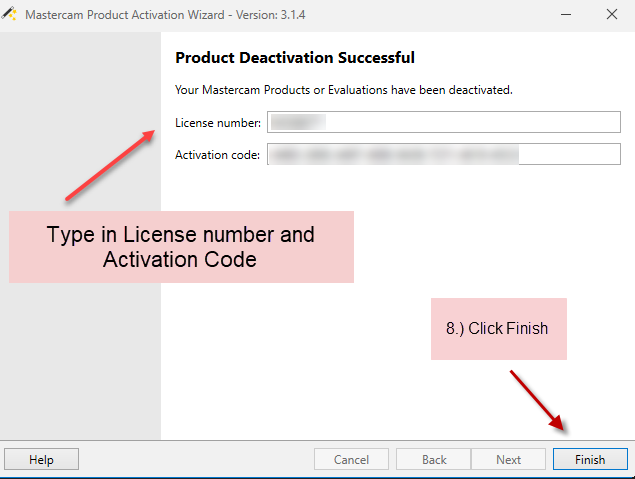Click the 'have been deactivated' message text
Viewport: 635px width, 479px height.
click(452, 89)
